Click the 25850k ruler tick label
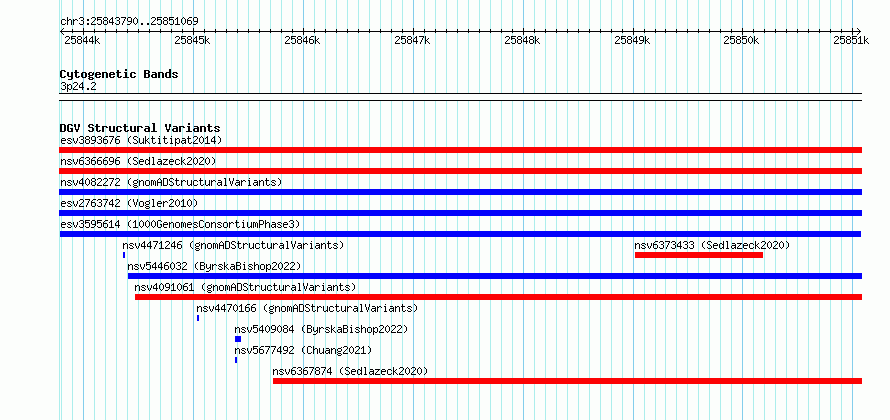This screenshot has height=420, width=890. click(x=741, y=40)
